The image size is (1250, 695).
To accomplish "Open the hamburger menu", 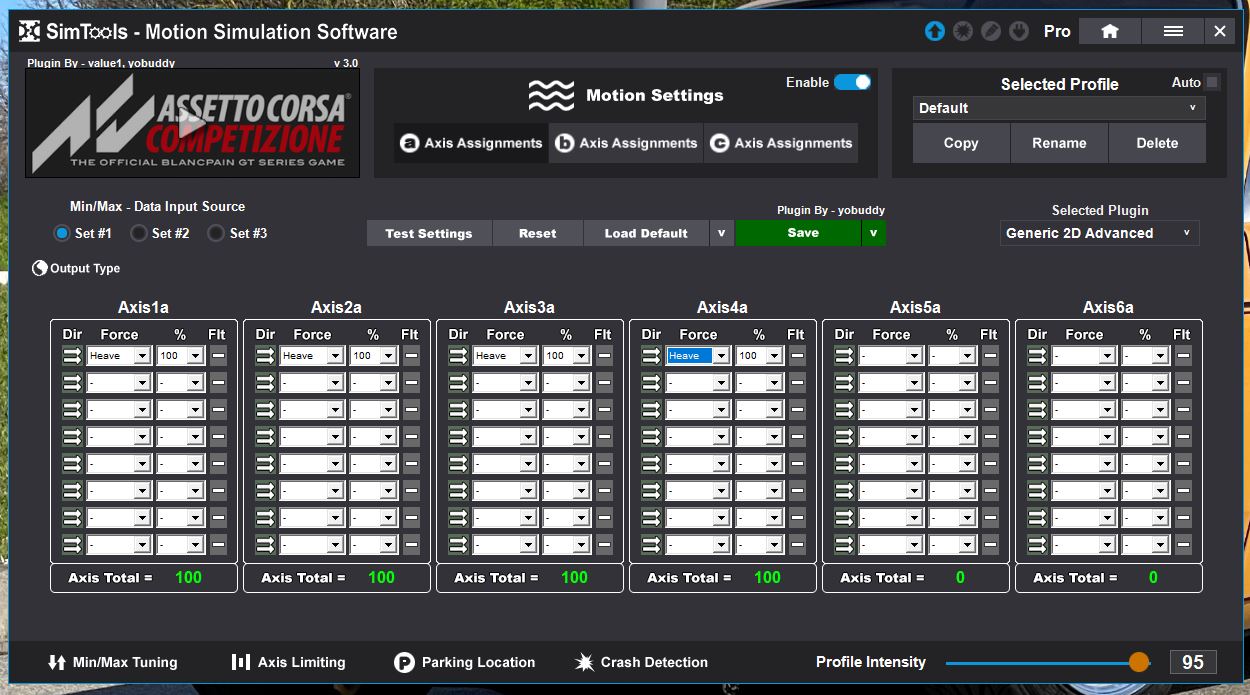I will tap(1173, 31).
